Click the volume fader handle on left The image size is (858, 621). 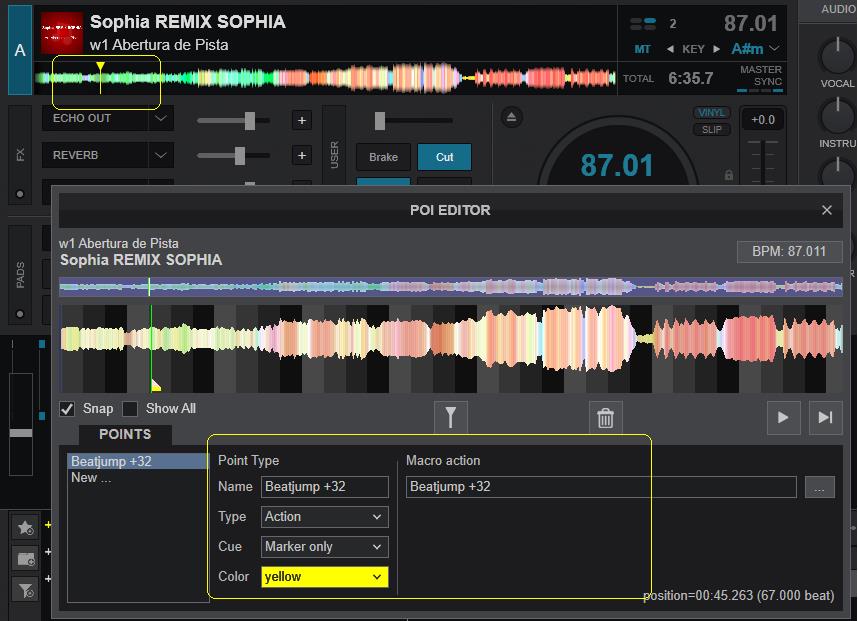coord(21,433)
